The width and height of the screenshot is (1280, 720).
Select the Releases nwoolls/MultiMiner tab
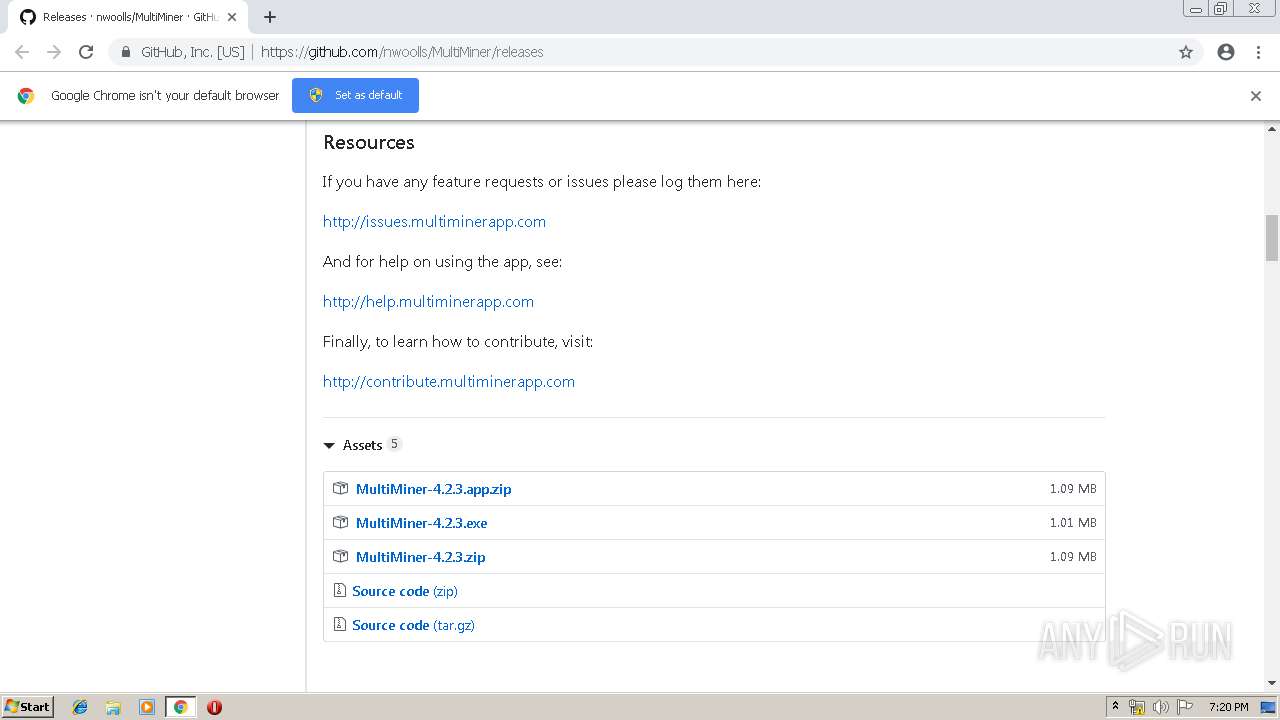coord(128,17)
